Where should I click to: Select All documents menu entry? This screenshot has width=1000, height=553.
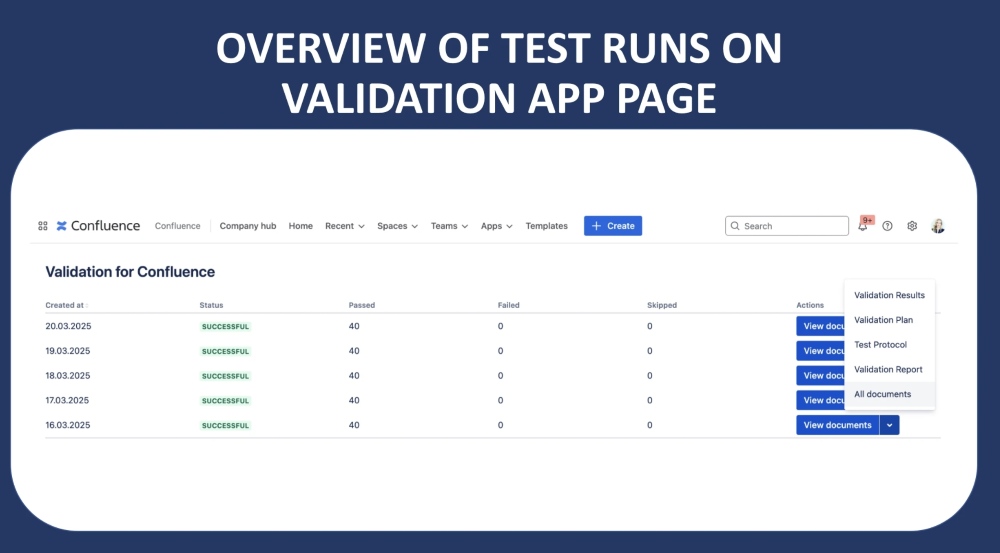click(889, 394)
